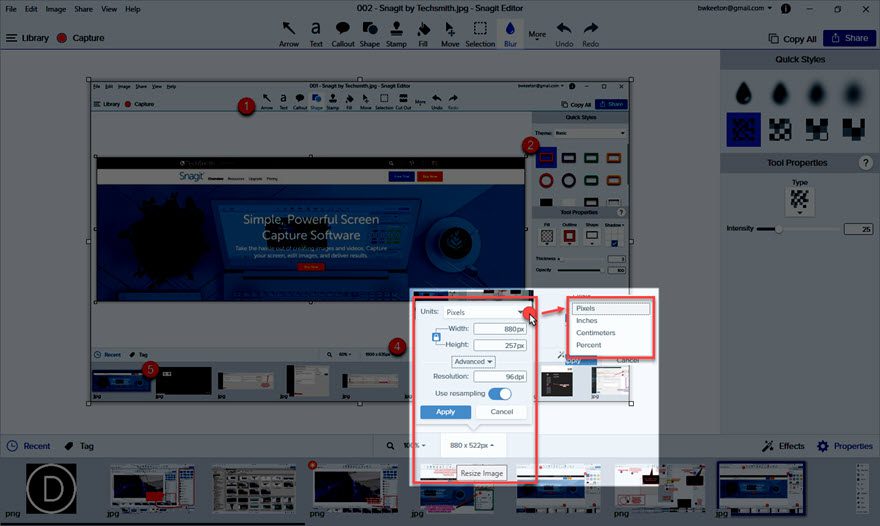Image resolution: width=880 pixels, height=526 pixels.
Task: Open the currently selected last tray thumbnail
Action: pos(761,488)
